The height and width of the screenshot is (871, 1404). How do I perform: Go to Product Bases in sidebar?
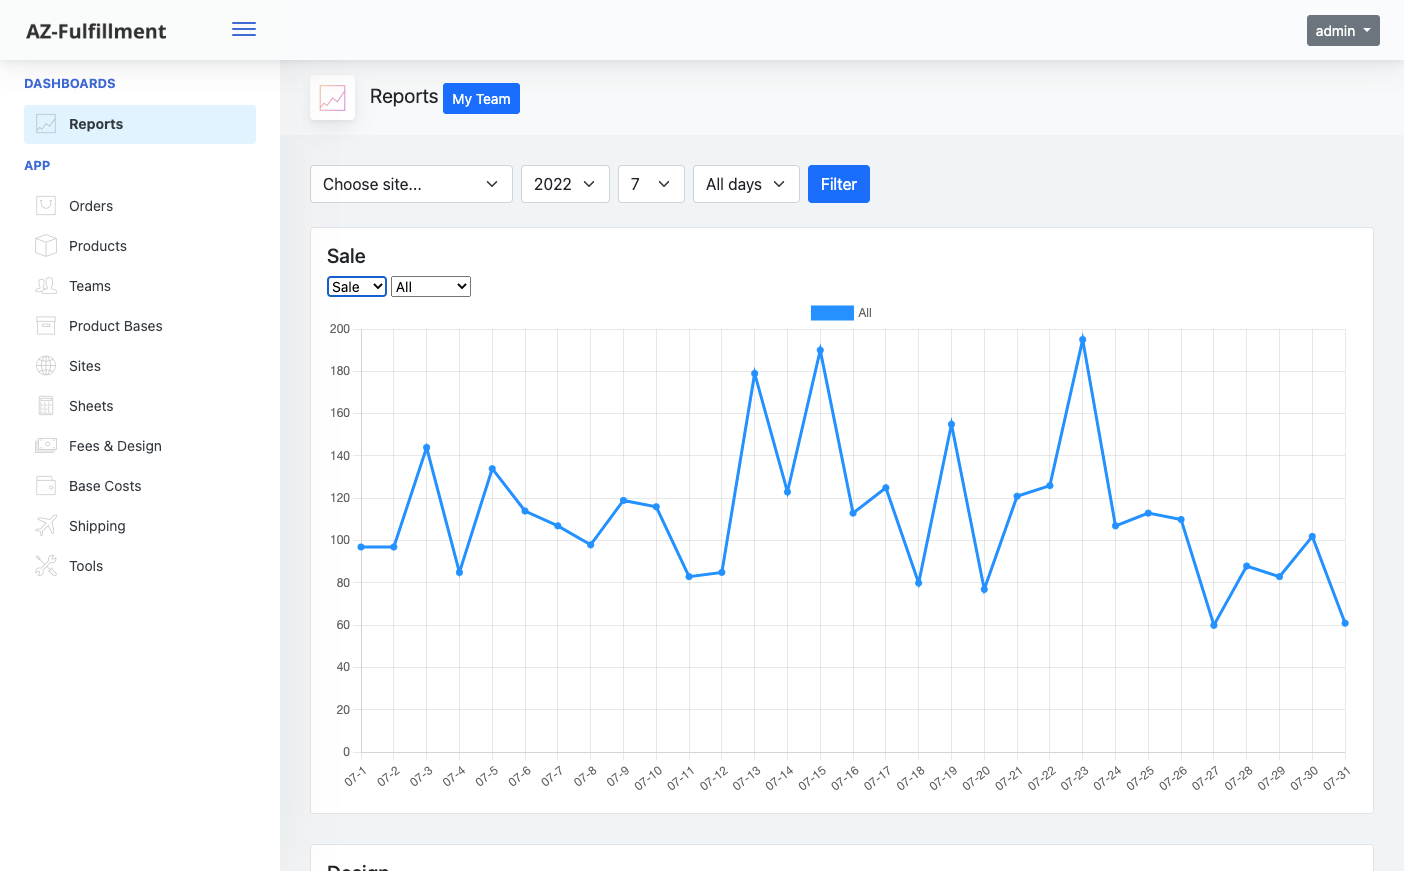115,326
